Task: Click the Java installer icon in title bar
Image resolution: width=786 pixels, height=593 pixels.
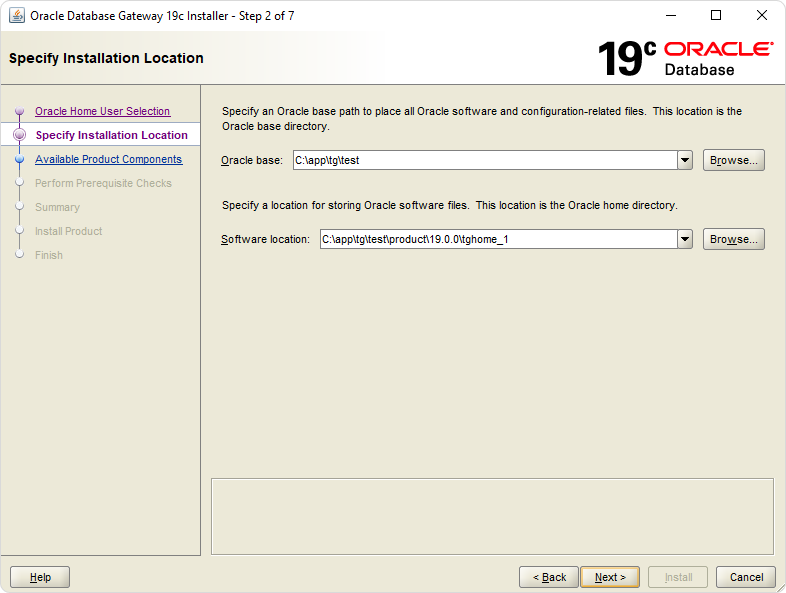Action: pyautogui.click(x=17, y=16)
